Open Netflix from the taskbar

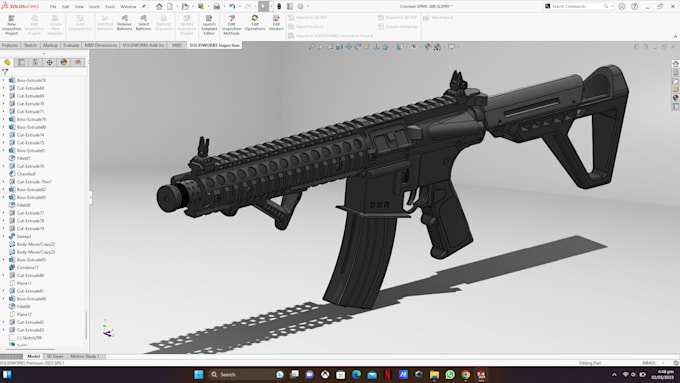click(x=388, y=374)
